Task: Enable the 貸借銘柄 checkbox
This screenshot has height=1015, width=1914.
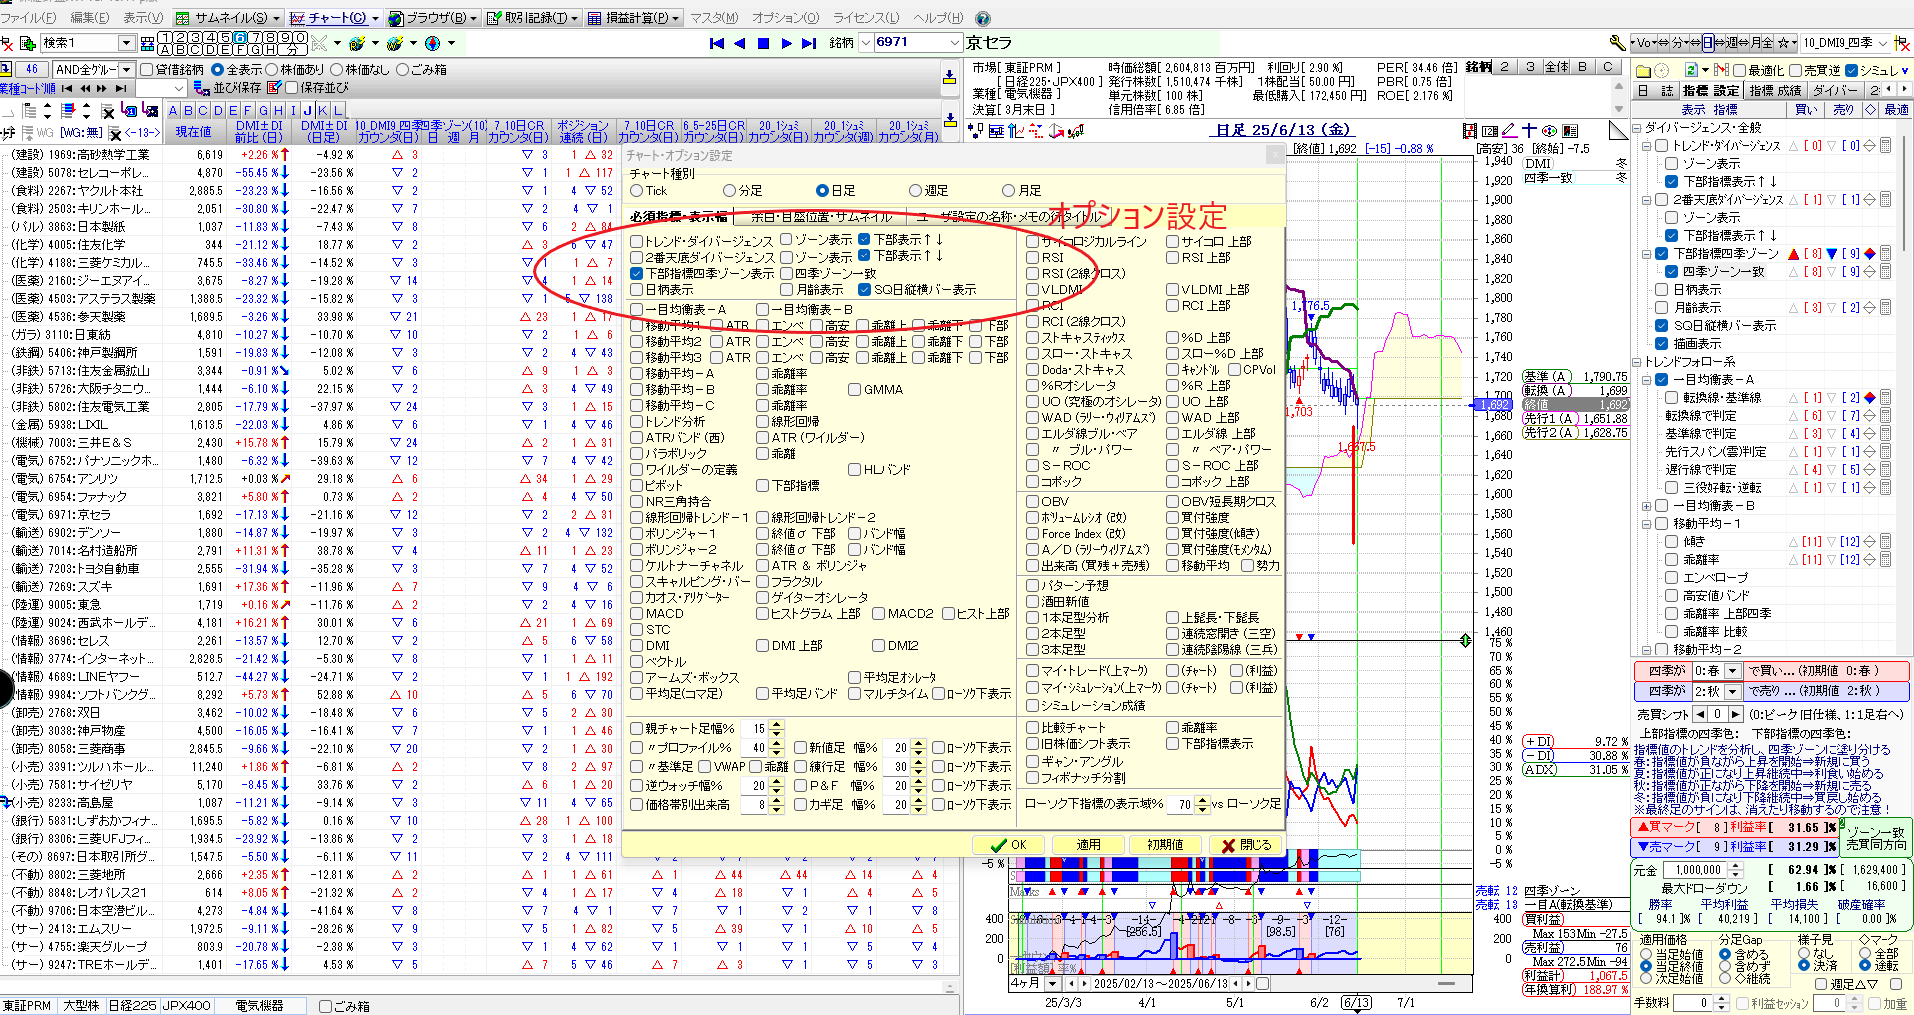Action: coord(147,69)
